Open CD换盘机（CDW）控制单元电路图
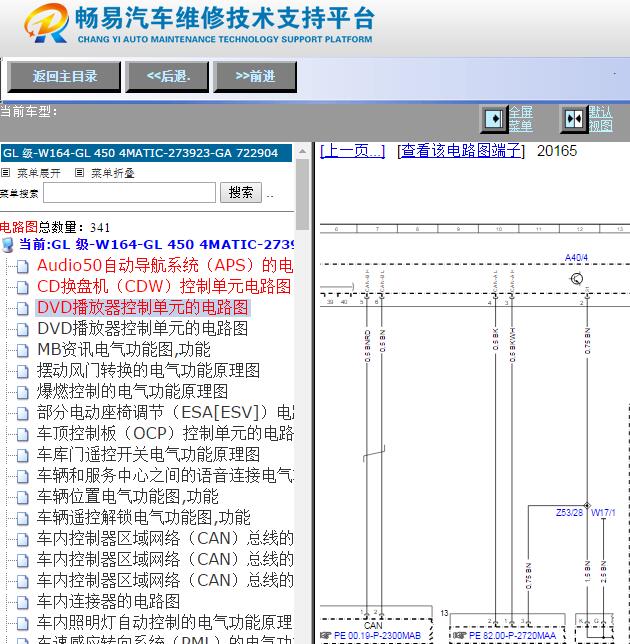The width and height of the screenshot is (630, 644). tap(164, 286)
